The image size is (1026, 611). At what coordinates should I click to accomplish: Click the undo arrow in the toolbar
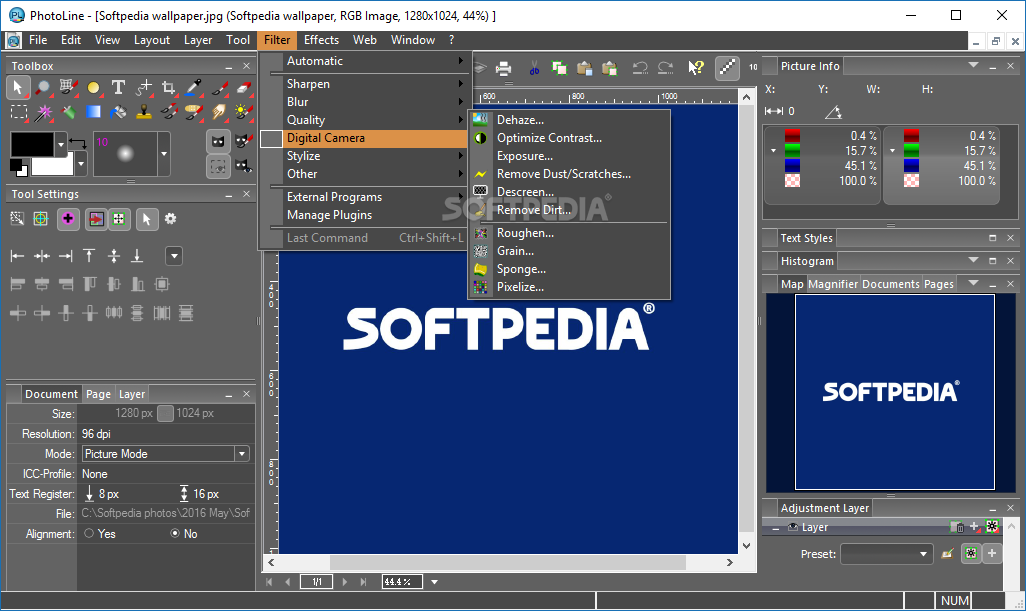(640, 68)
